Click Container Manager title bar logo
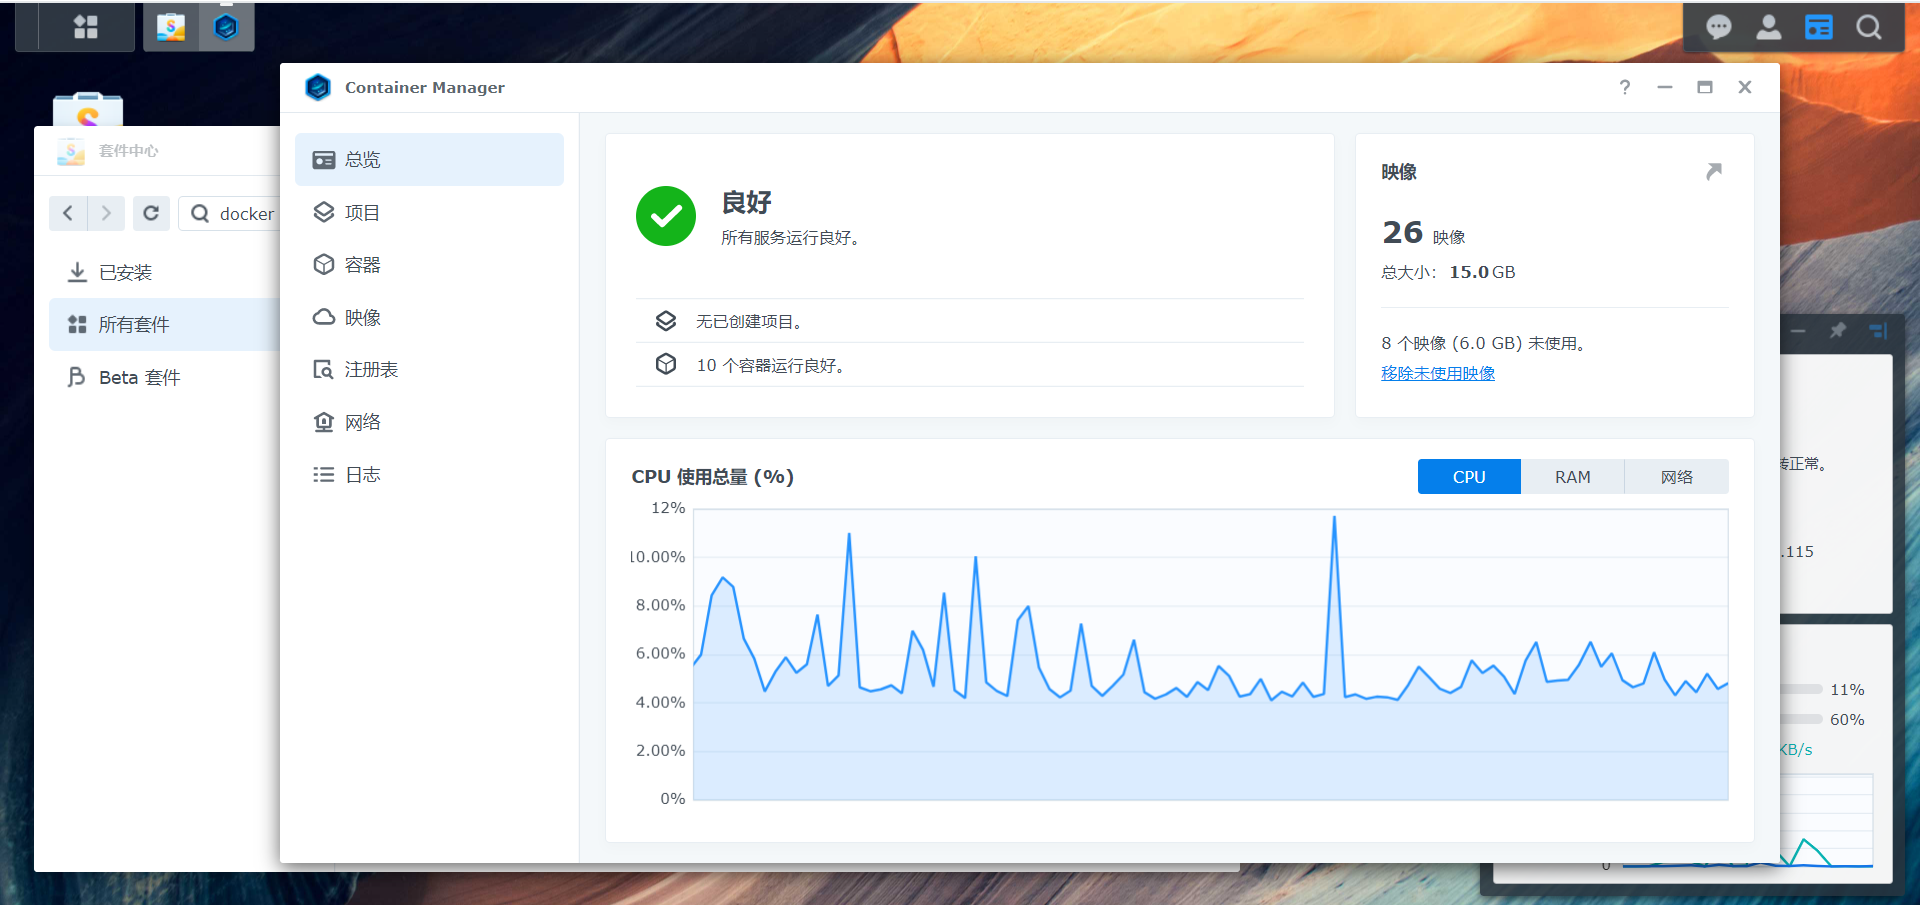1920x905 pixels. tap(318, 87)
